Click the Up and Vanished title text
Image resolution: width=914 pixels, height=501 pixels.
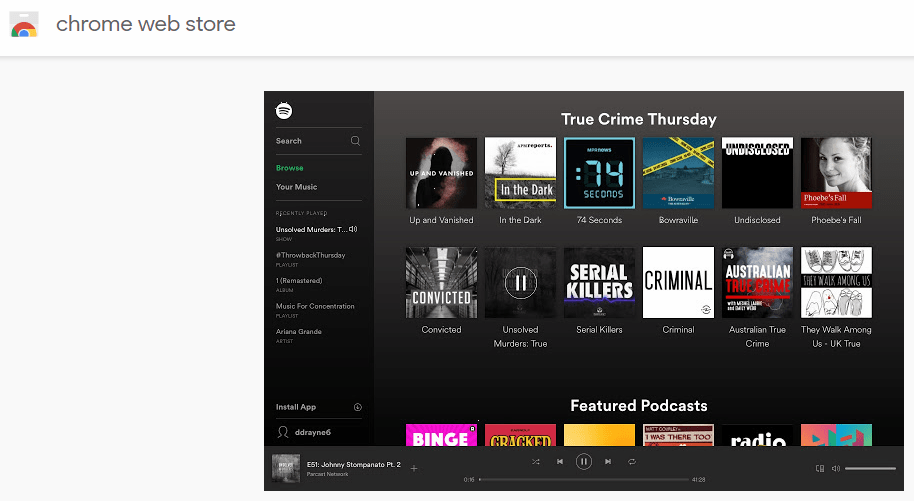click(x=441, y=220)
